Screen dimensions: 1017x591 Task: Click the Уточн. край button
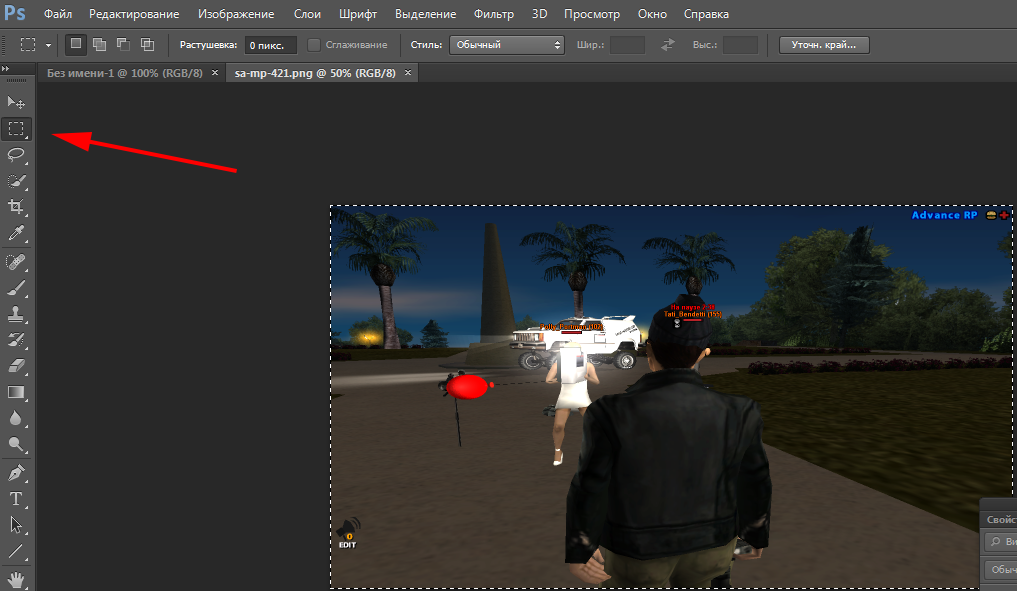point(824,45)
